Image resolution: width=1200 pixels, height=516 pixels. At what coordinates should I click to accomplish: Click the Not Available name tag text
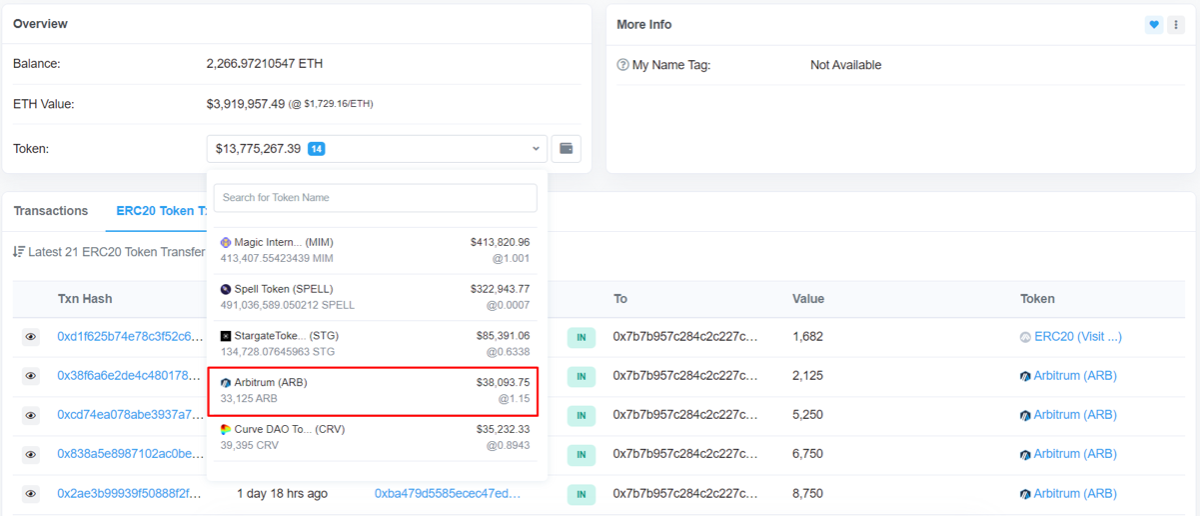[x=846, y=65]
